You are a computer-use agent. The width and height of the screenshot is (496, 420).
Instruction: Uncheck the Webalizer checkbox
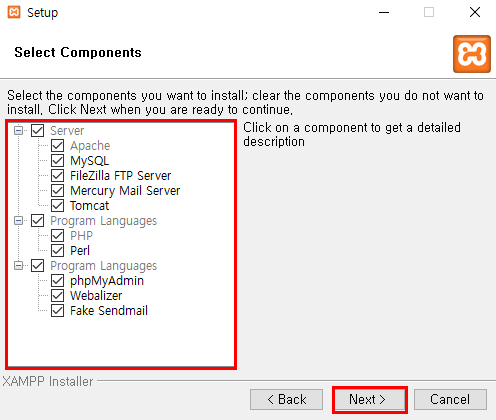[x=57, y=295]
